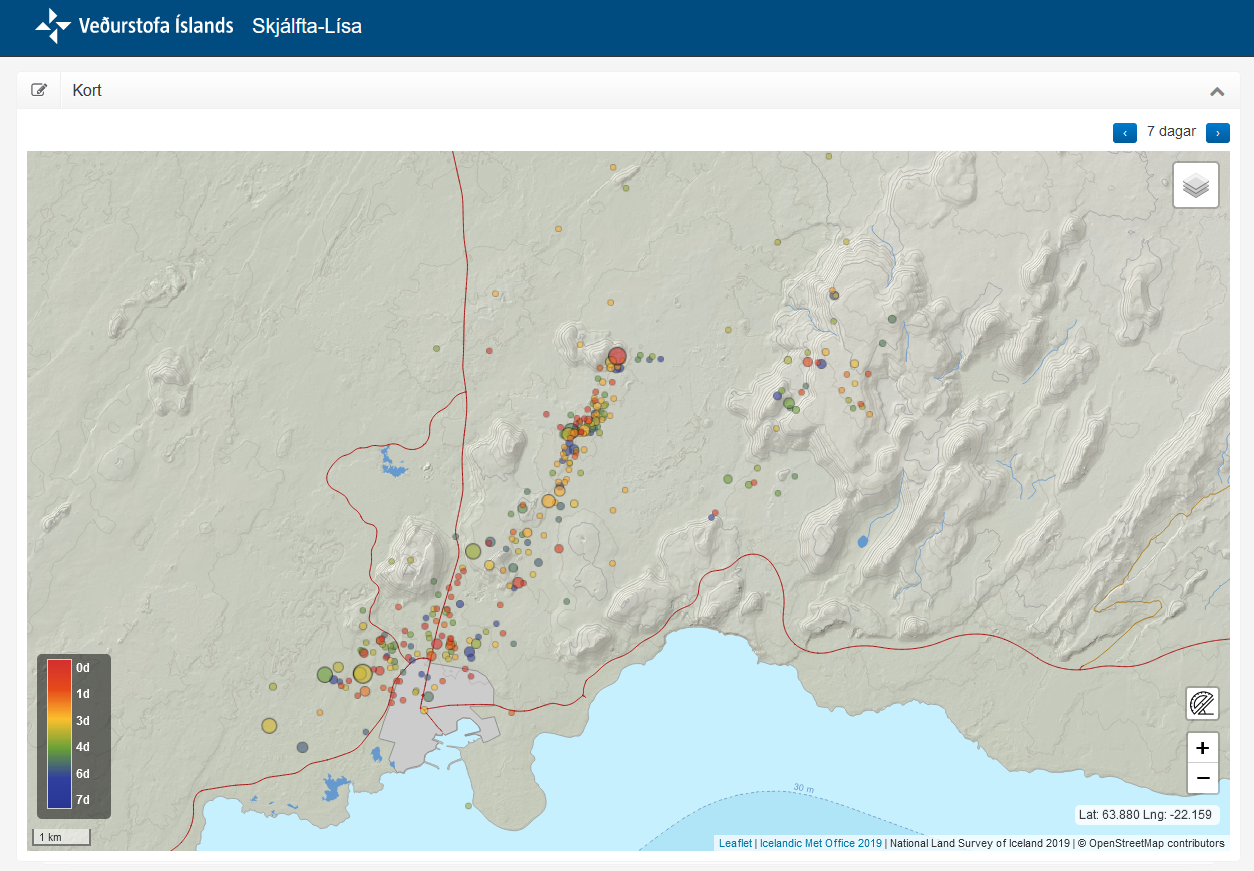Screen dimensions: 1254x871
Task: Go to previous 7-day period
Action: [x=1125, y=132]
